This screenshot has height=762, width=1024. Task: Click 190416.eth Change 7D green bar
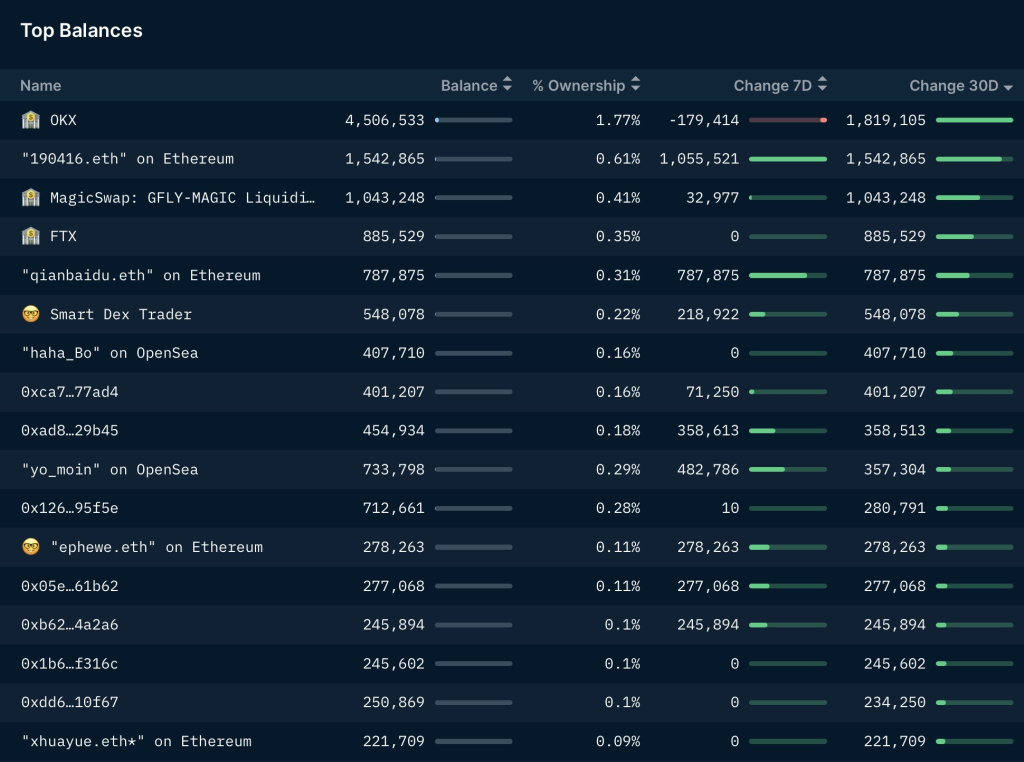point(788,159)
